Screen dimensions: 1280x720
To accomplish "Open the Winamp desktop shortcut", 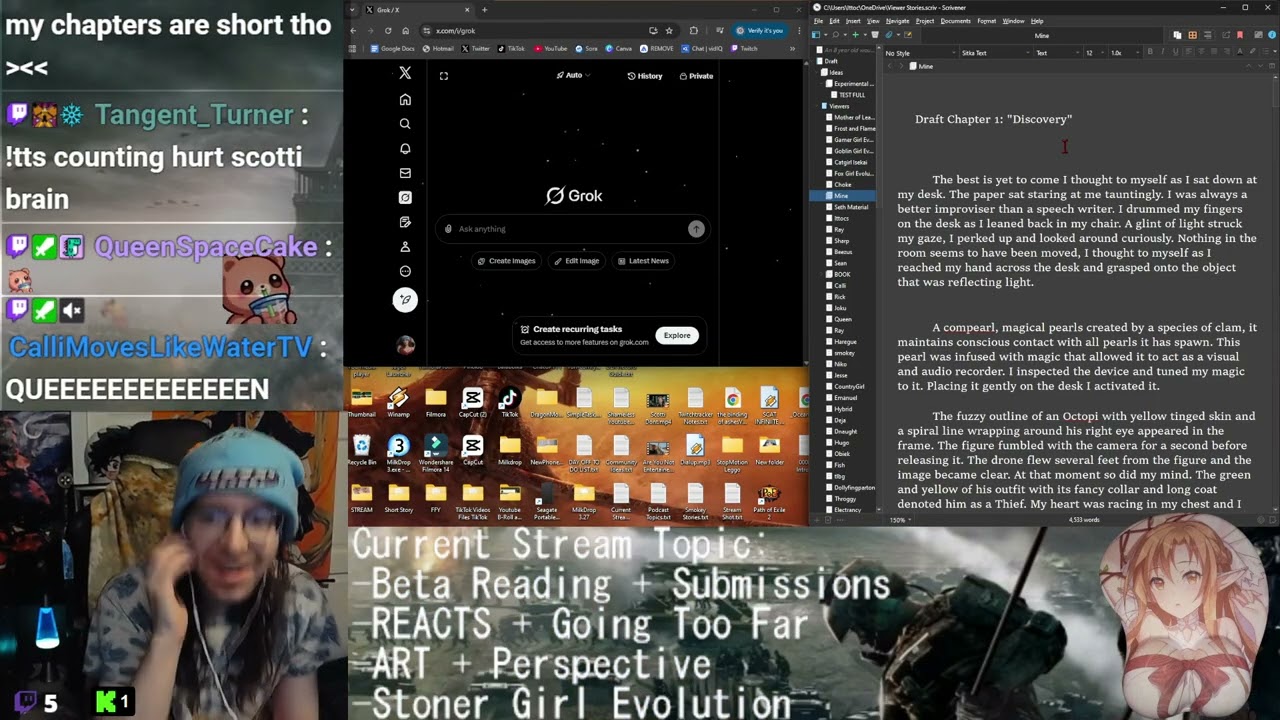I will point(398,402).
